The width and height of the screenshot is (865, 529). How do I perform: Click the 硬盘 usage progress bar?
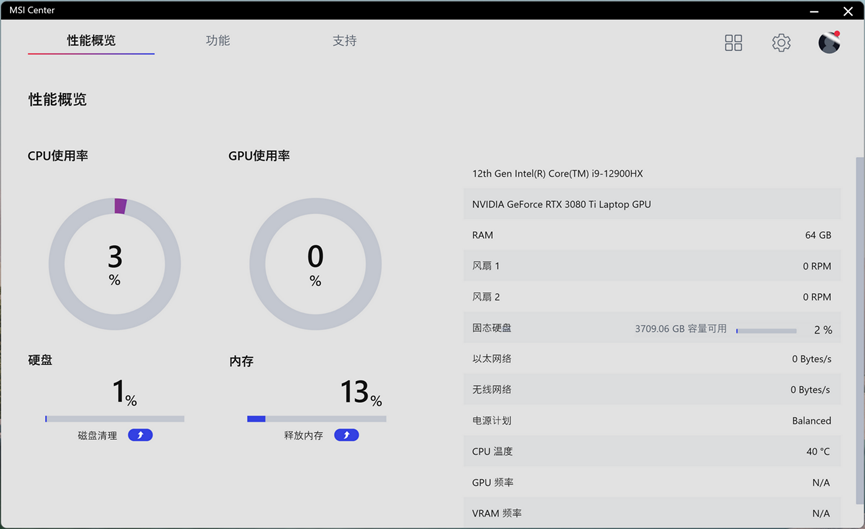point(115,419)
